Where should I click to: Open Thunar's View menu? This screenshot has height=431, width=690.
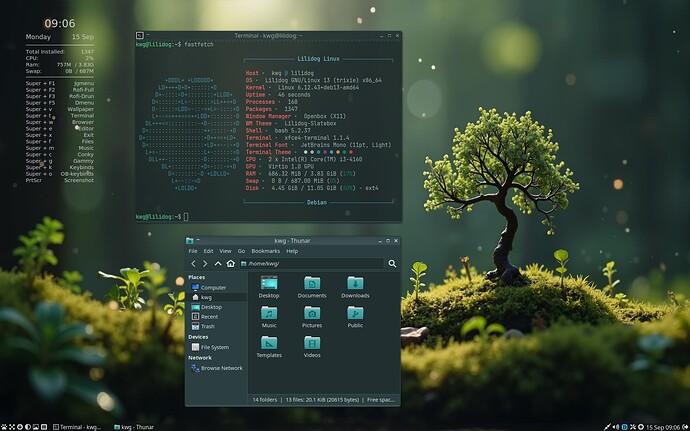[x=225, y=251]
